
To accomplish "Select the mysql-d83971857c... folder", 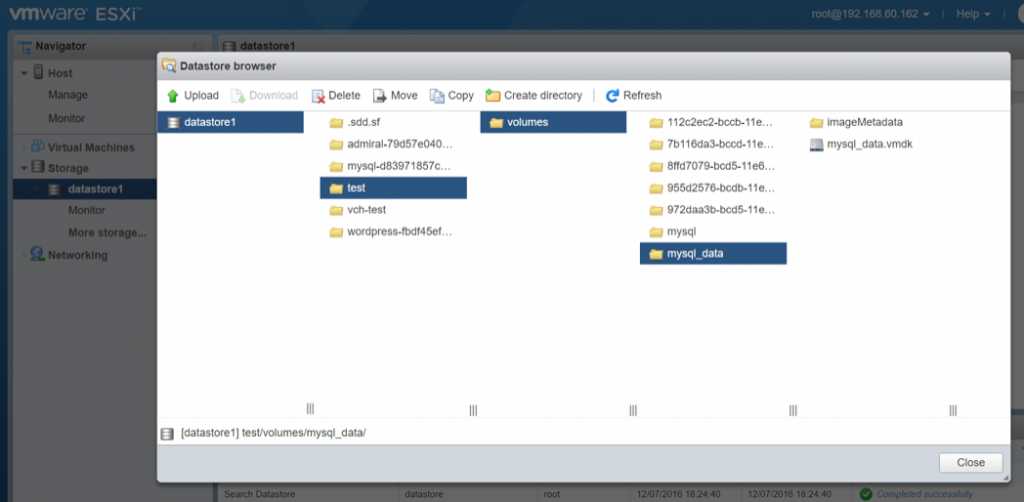I will (393, 166).
